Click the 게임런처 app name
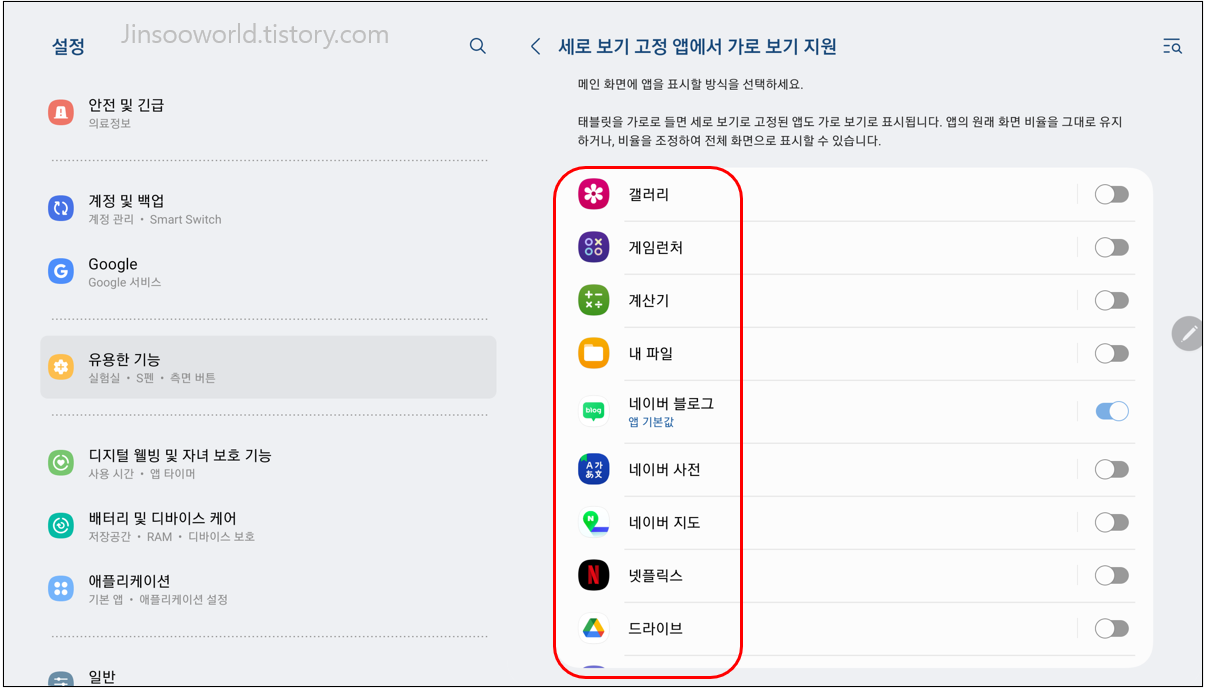The height and width of the screenshot is (692, 1208). 655,247
